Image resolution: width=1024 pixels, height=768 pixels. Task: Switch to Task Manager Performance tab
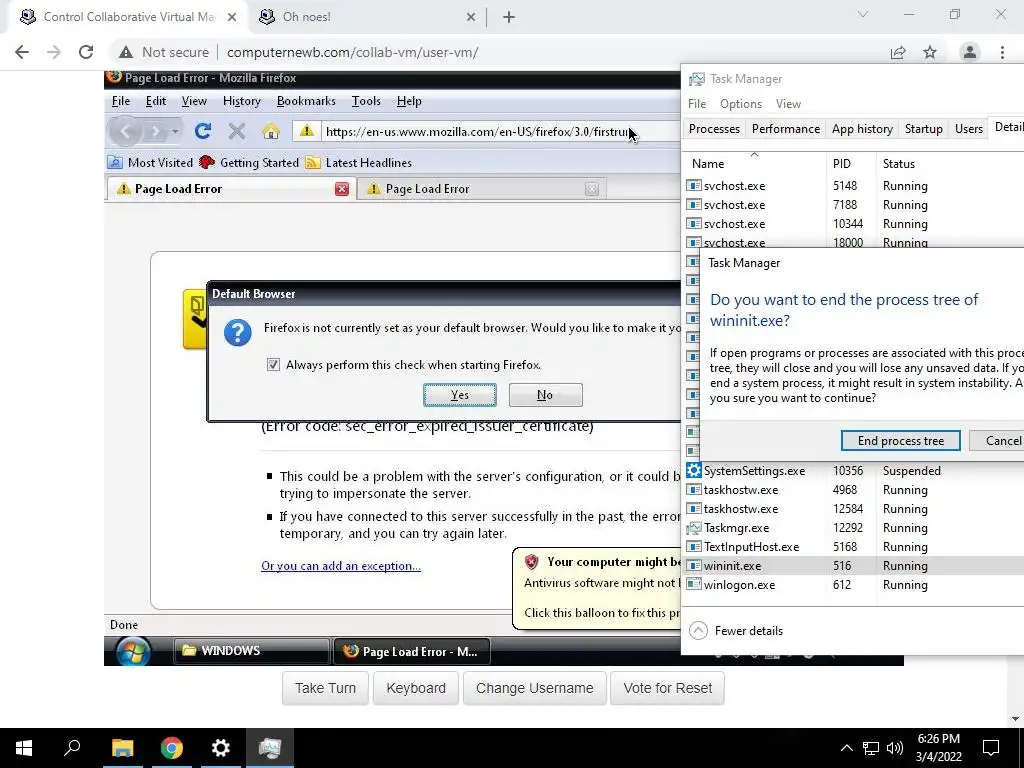pos(786,129)
